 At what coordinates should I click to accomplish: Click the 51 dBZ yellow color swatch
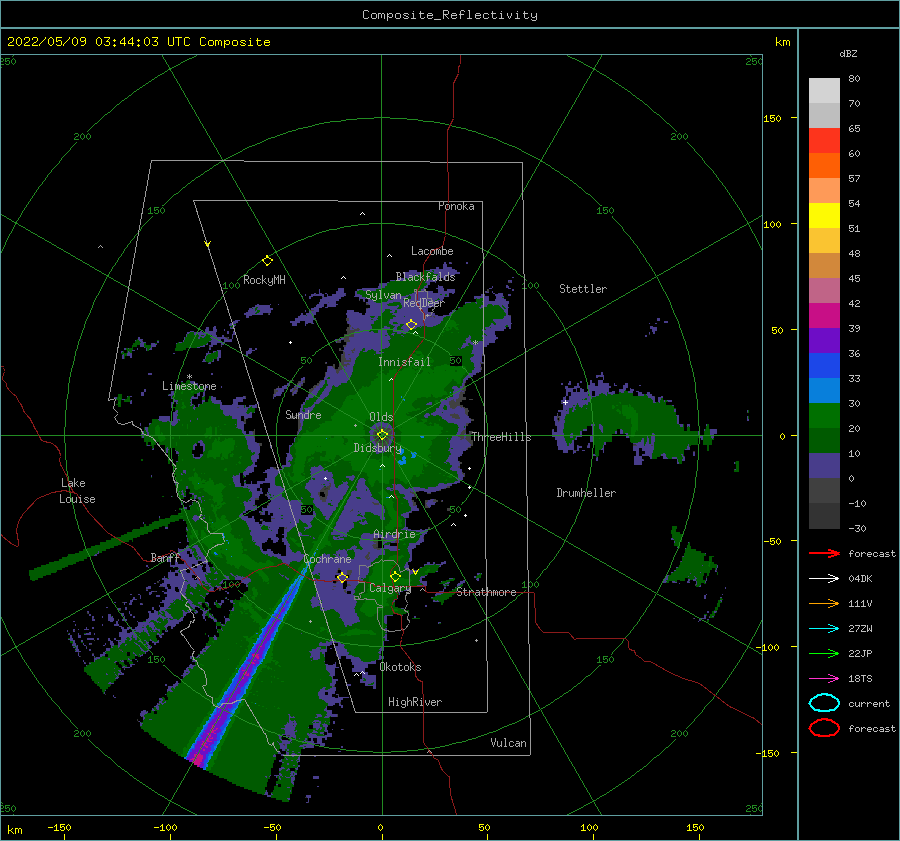[824, 215]
